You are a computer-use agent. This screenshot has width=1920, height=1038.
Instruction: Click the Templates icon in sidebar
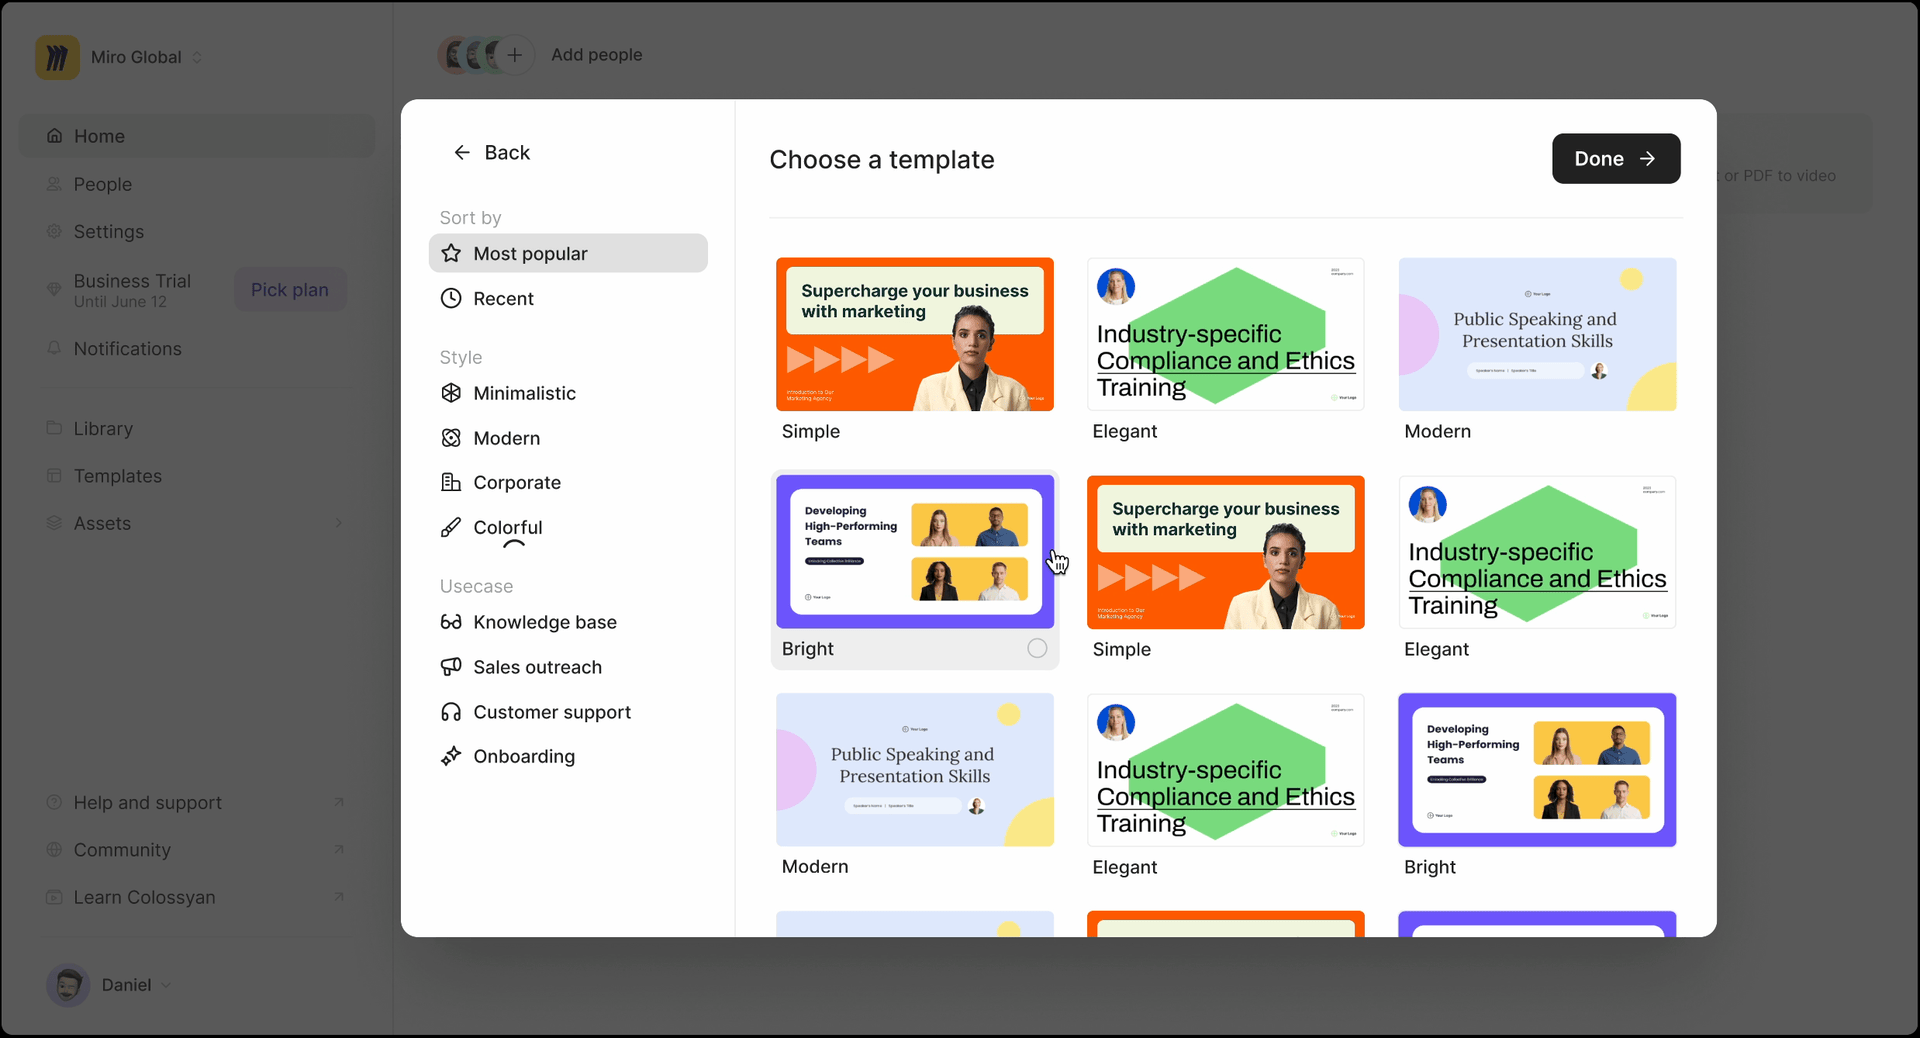54,476
